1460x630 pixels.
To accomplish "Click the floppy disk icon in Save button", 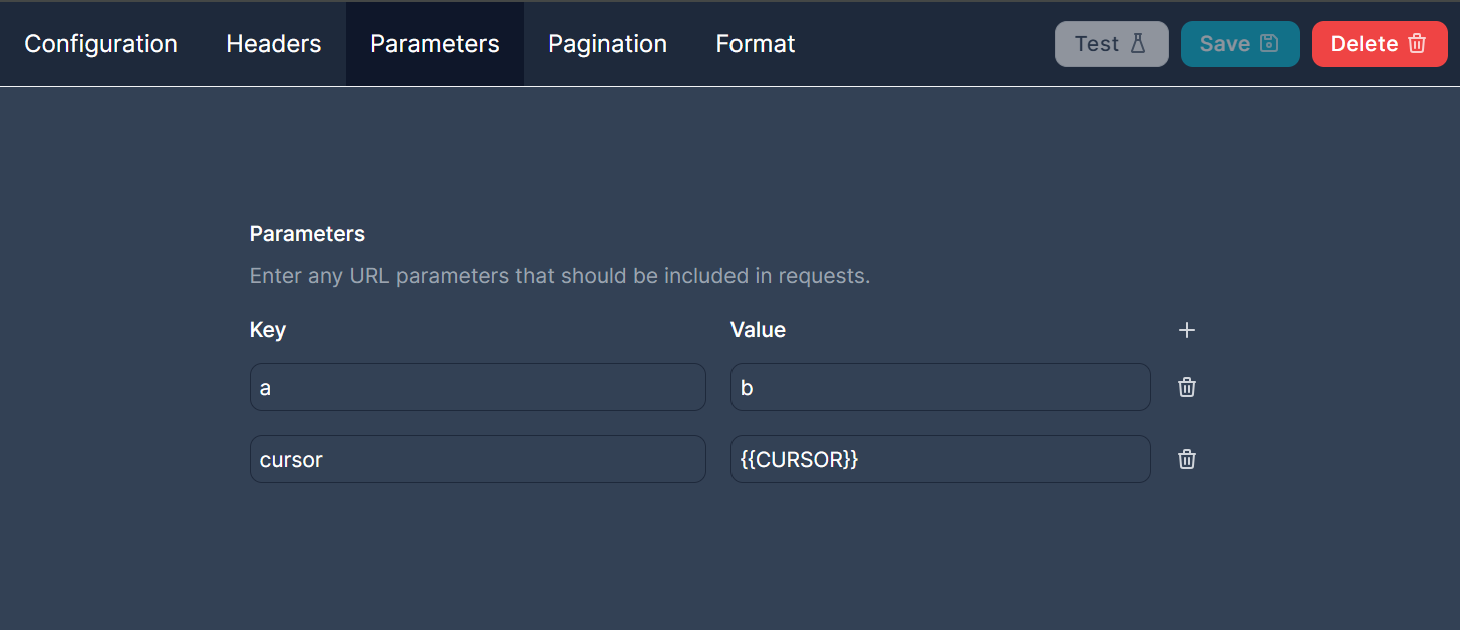I will pos(1269,44).
